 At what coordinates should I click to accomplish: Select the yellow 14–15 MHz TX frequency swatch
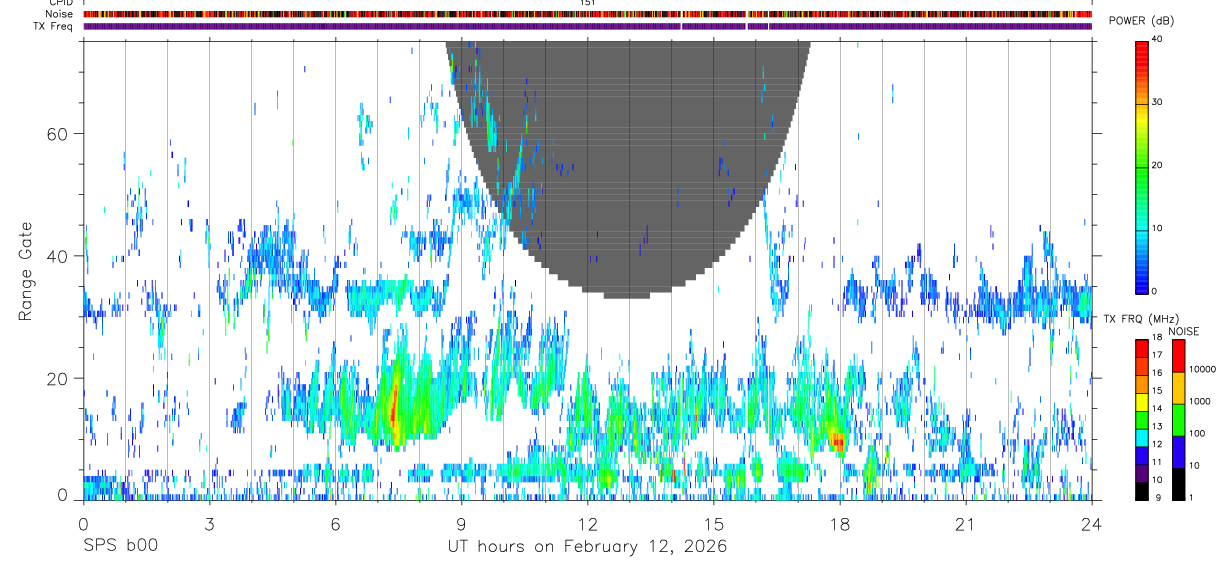coord(1141,402)
